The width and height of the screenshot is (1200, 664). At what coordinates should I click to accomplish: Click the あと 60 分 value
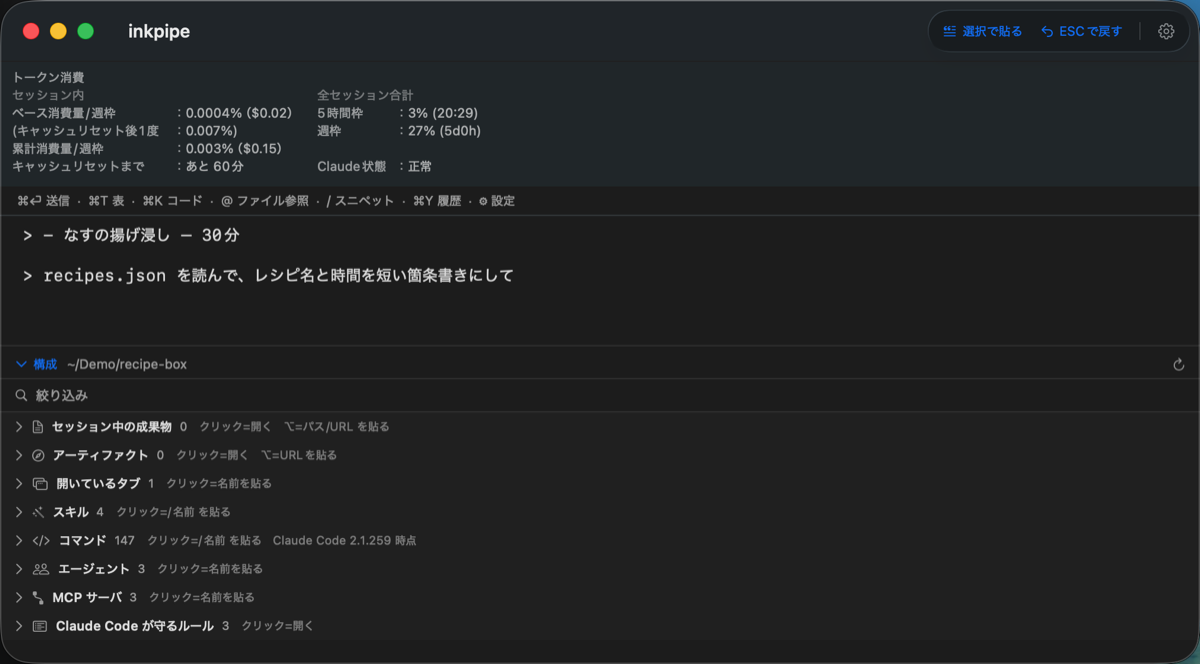[215, 166]
